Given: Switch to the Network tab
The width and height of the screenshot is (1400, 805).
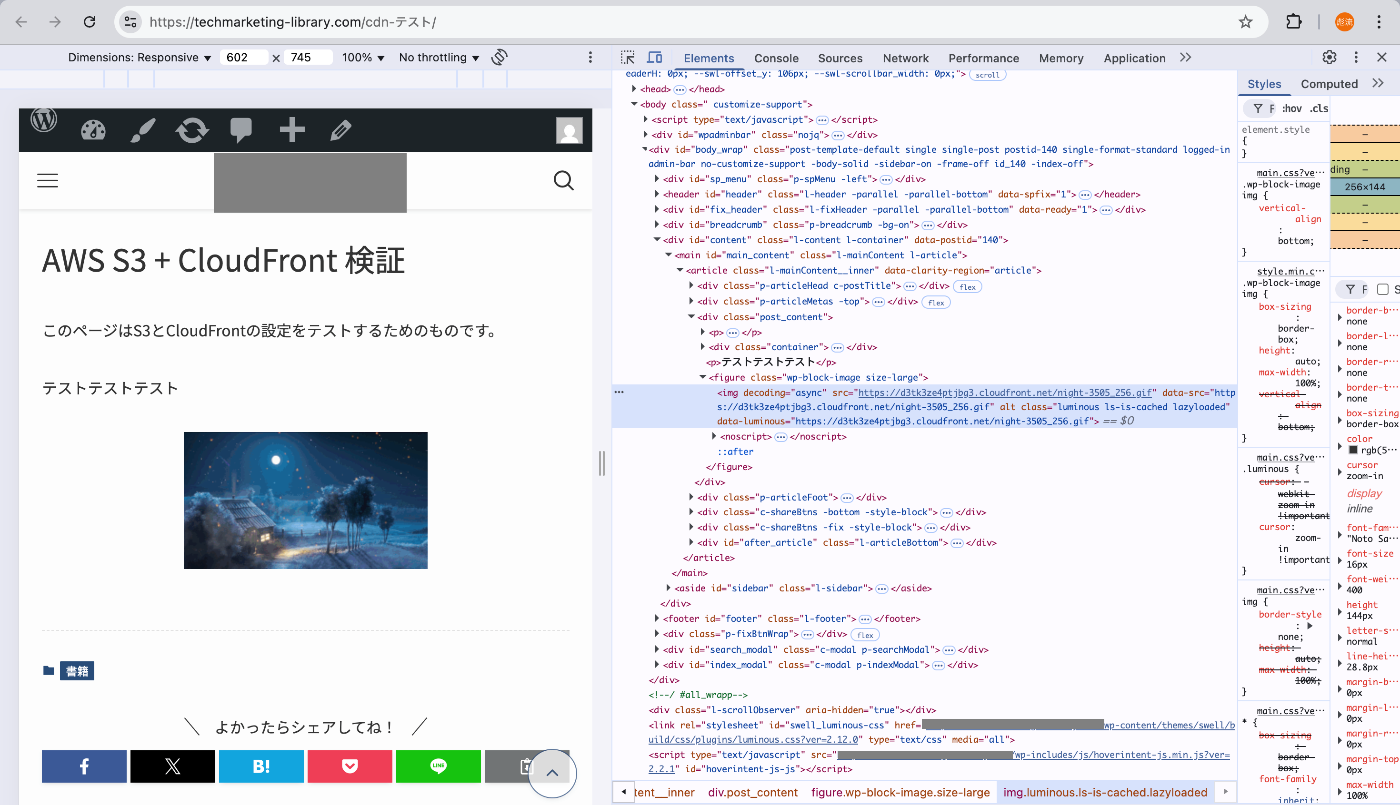Looking at the screenshot, I should tap(906, 58).
